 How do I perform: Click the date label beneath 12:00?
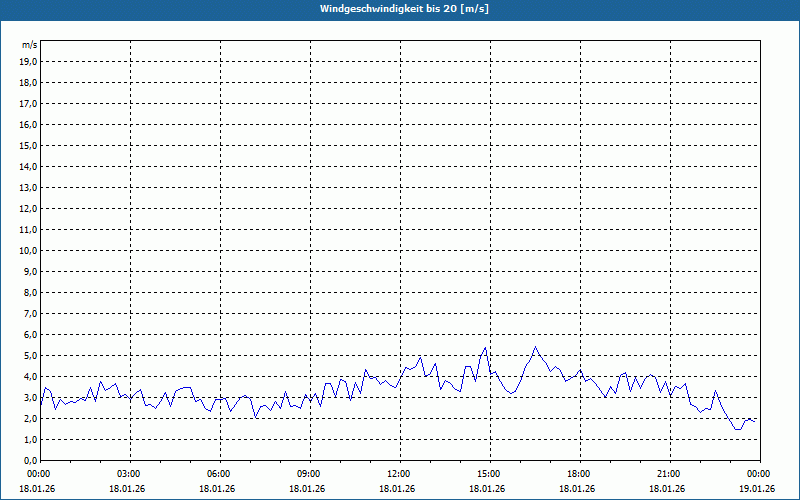pos(397,489)
